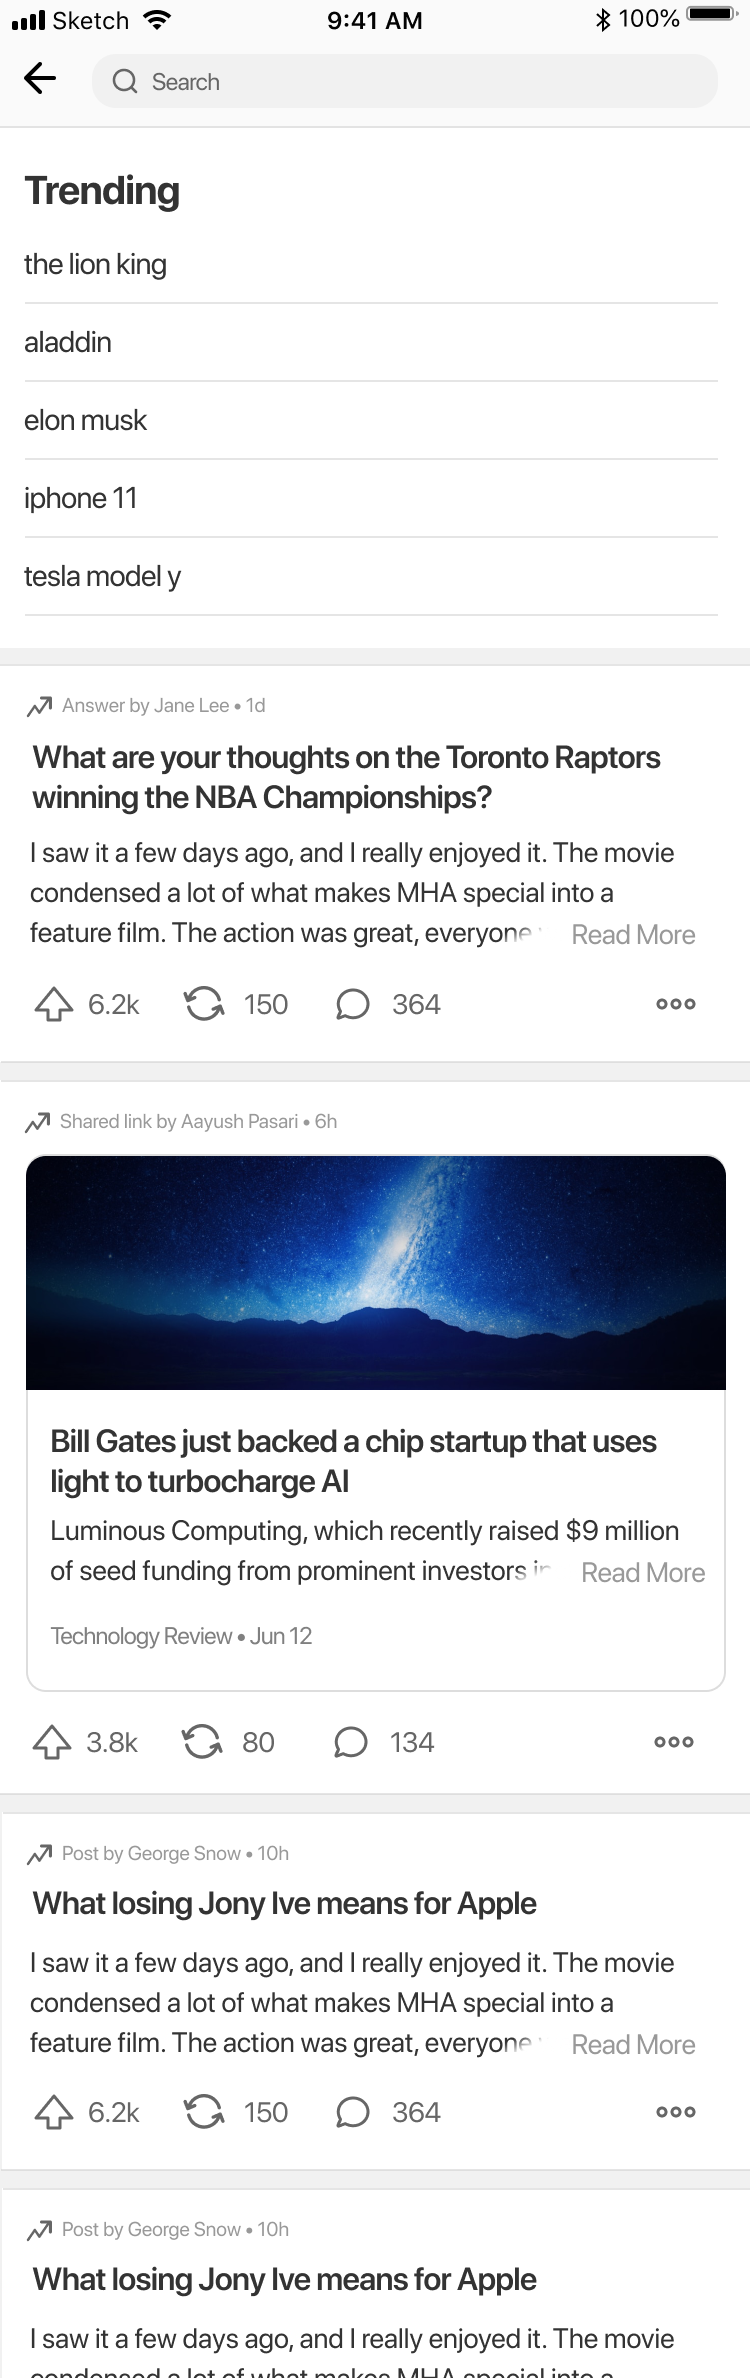Screen dimensions: 750x2378
Task: Open the Bill Gates chip startup headline
Action: 353,1461
